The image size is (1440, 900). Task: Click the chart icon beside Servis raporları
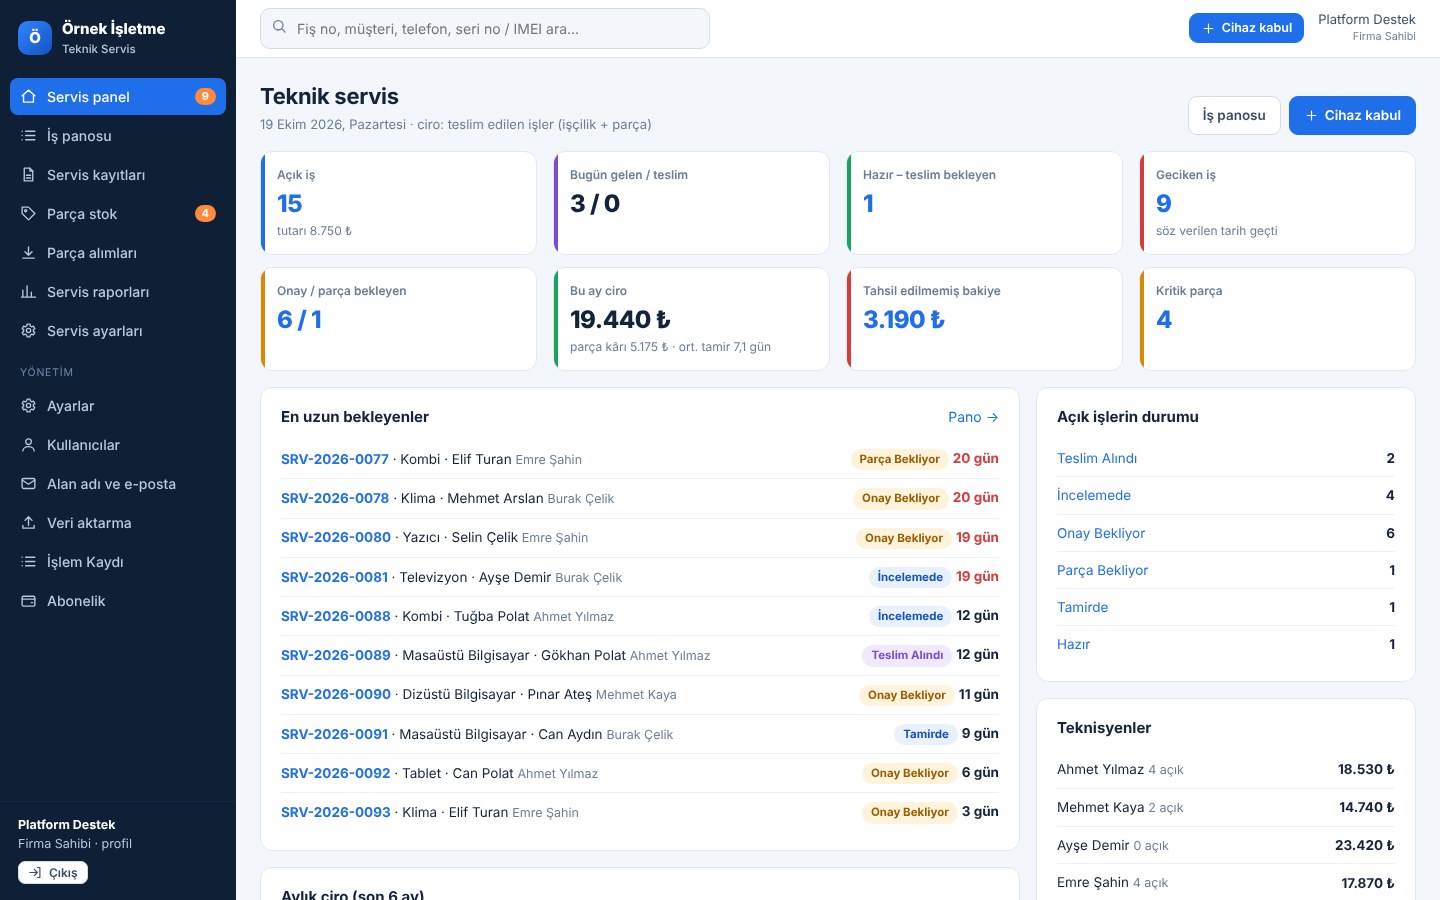pos(28,292)
